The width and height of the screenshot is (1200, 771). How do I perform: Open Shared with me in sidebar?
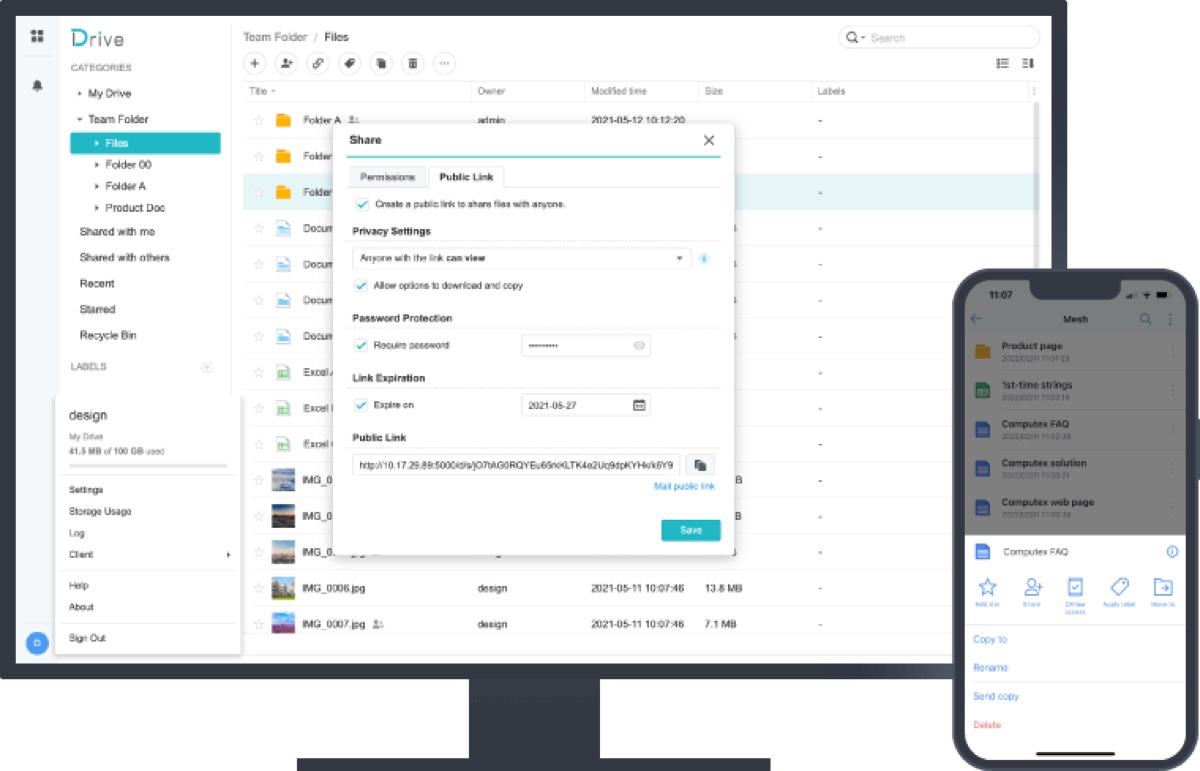tap(117, 231)
